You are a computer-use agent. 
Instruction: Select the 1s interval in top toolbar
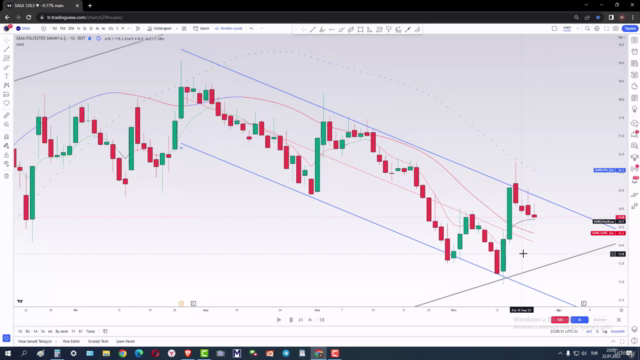tap(78, 29)
